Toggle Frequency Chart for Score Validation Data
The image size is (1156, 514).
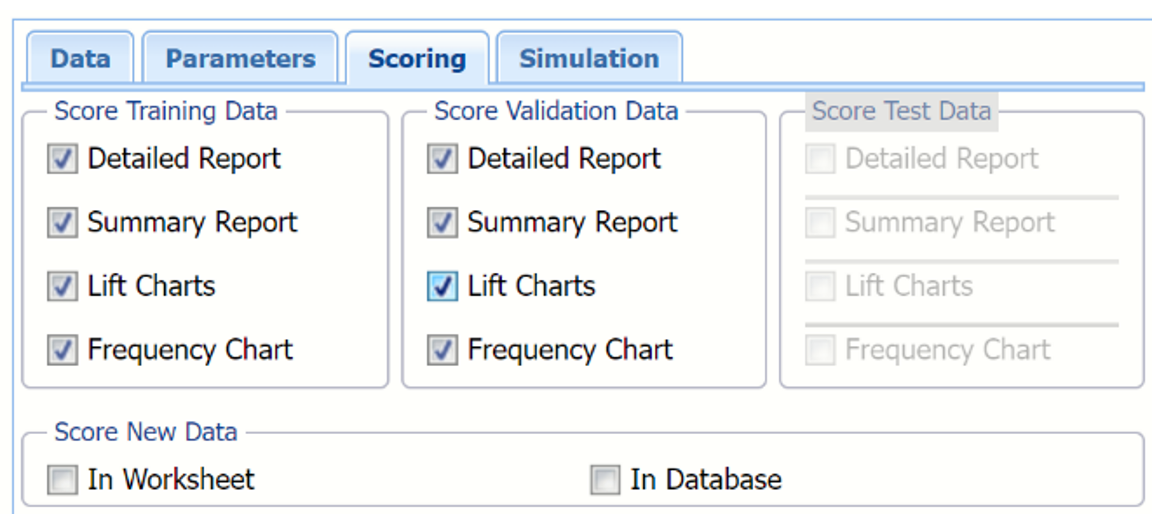click(442, 350)
